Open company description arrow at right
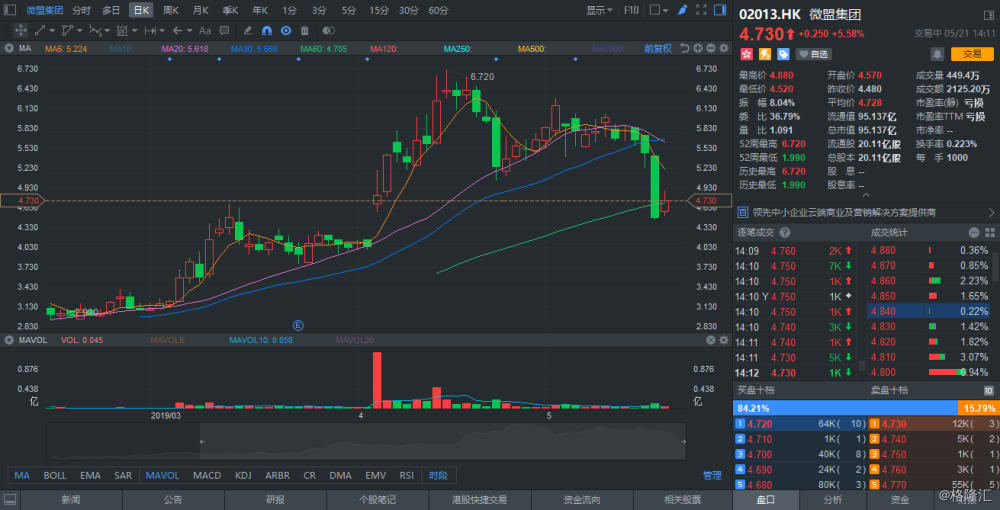Image resolution: width=1000 pixels, height=510 pixels. [991, 212]
